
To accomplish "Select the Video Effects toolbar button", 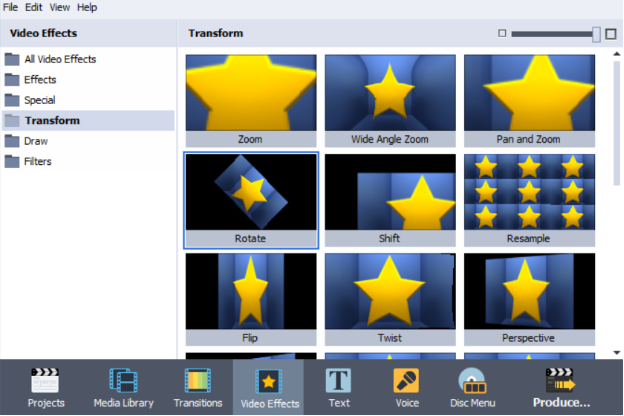I will pyautogui.click(x=269, y=387).
